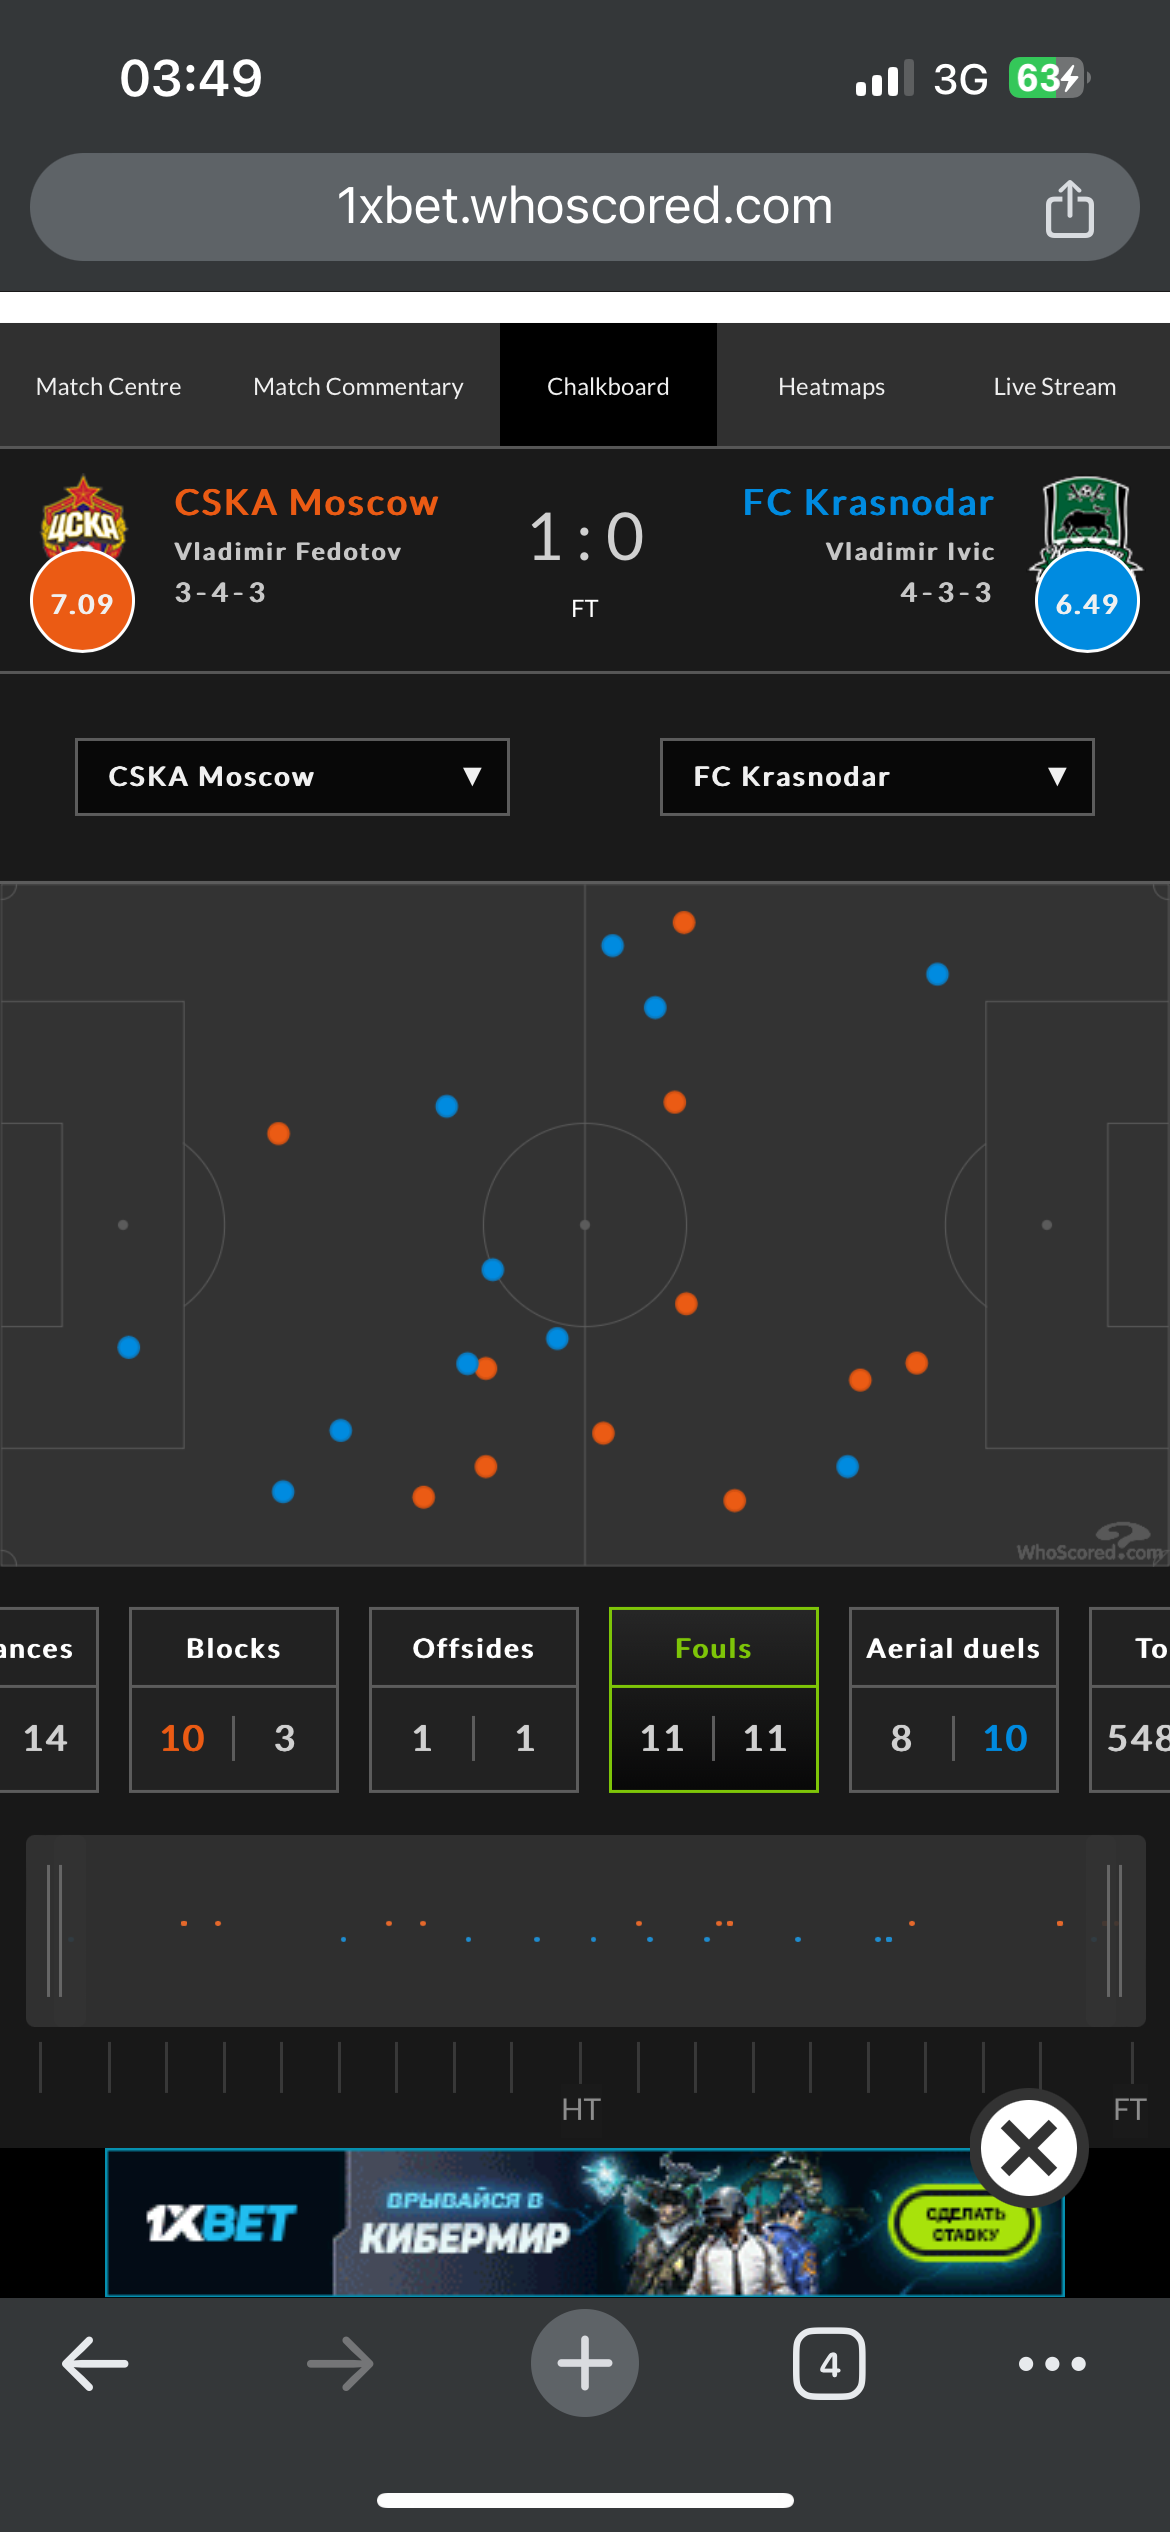Open the three-dot browser menu
This screenshot has width=1170, height=2532.
click(1052, 2364)
